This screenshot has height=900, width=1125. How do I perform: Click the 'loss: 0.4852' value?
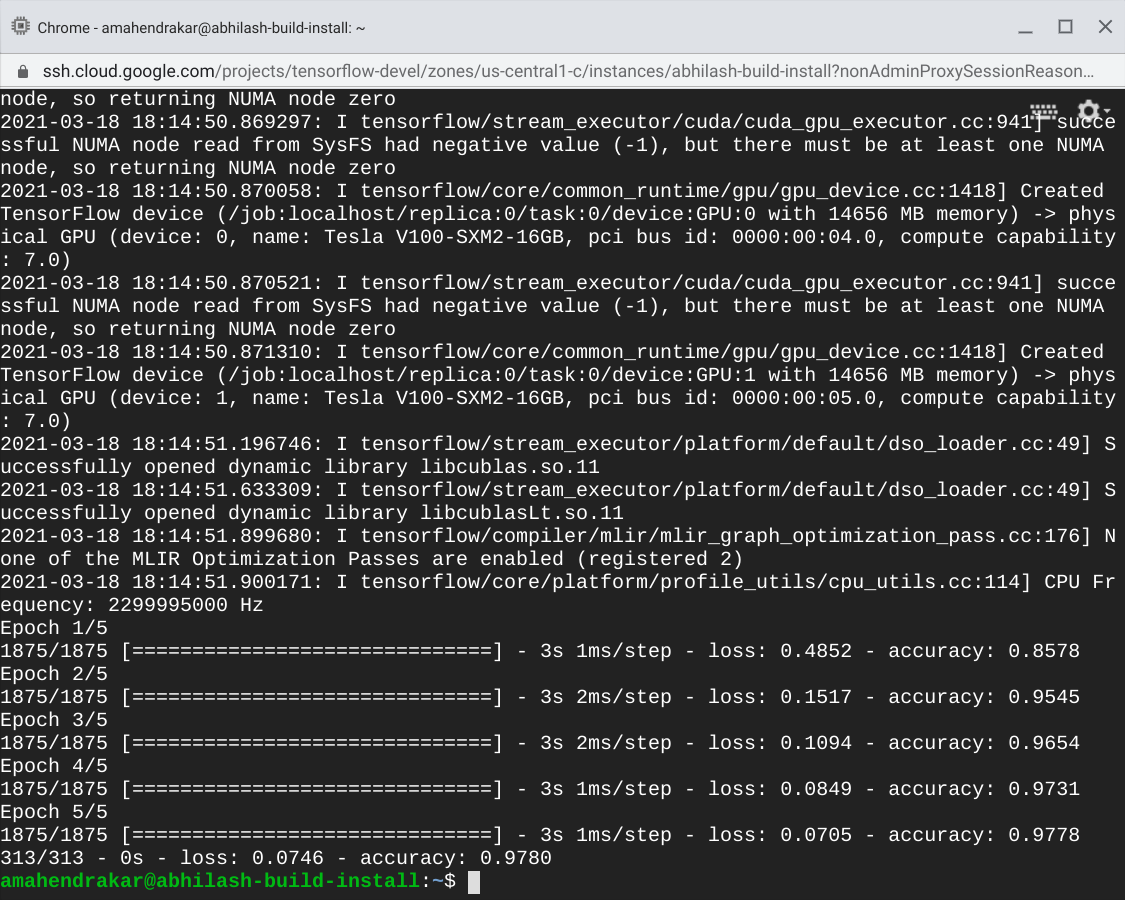pyautogui.click(x=780, y=651)
